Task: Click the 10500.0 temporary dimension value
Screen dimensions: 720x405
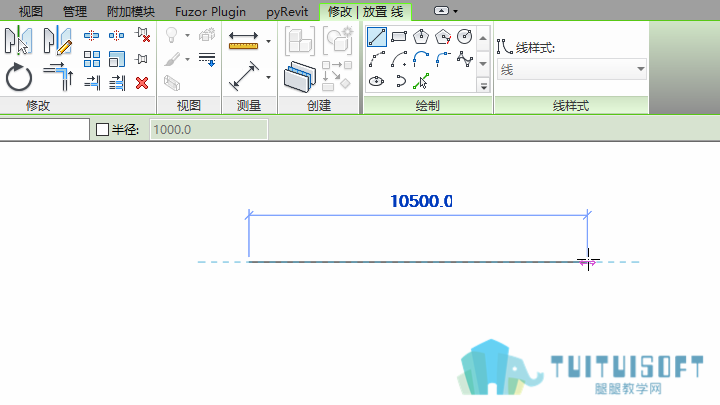Action: point(421,201)
